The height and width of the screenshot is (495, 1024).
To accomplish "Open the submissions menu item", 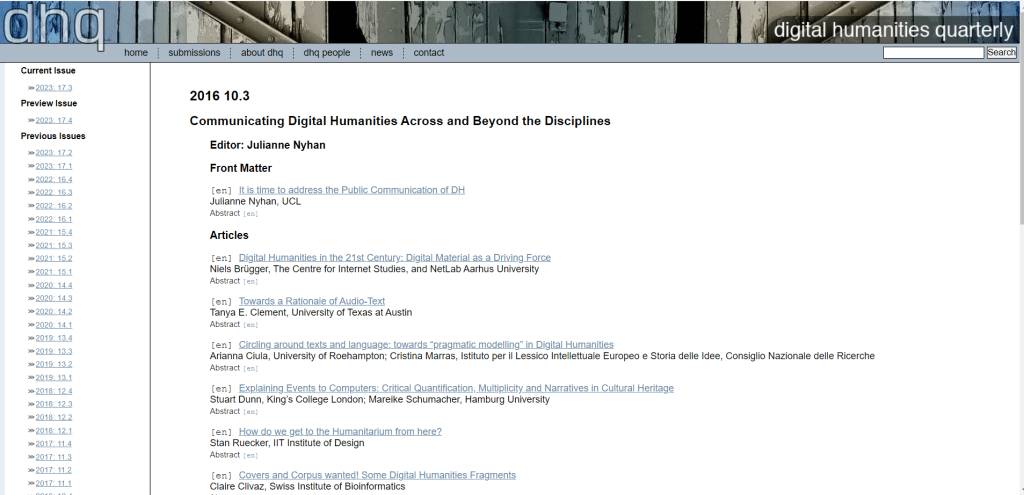I will [x=194, y=53].
